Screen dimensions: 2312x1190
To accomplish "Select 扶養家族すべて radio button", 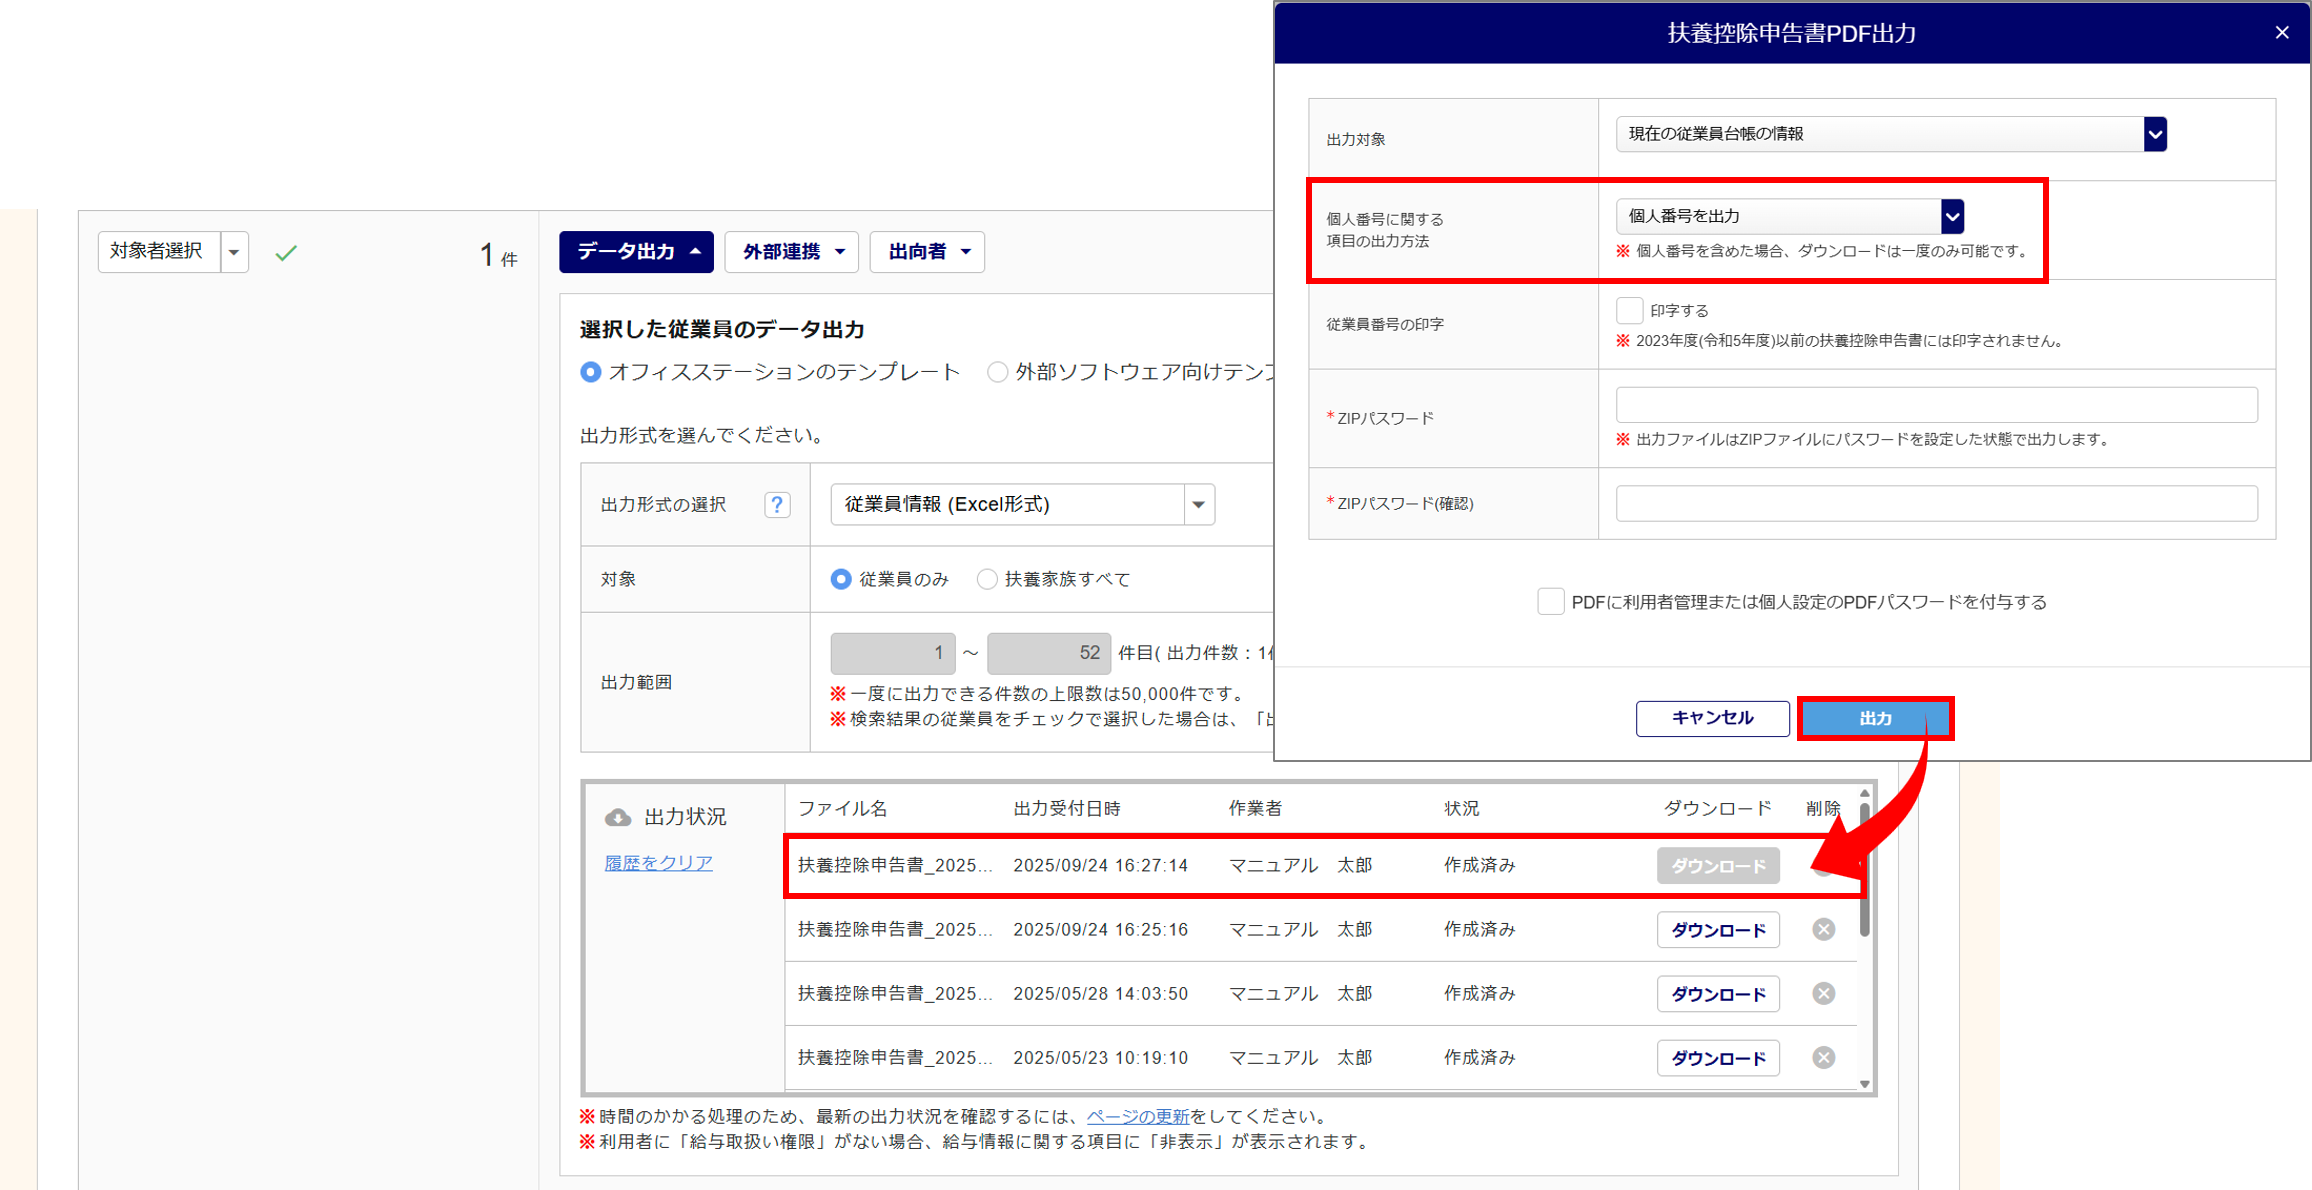I will (x=987, y=580).
